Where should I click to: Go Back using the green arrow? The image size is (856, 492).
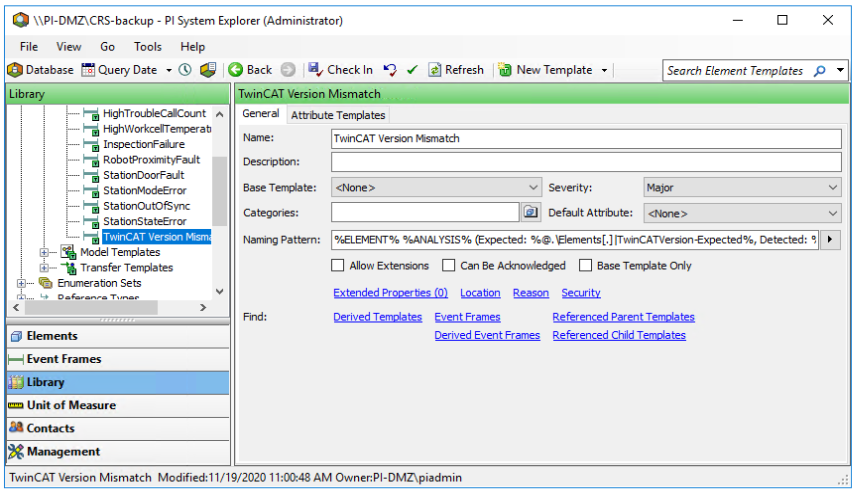(250, 70)
